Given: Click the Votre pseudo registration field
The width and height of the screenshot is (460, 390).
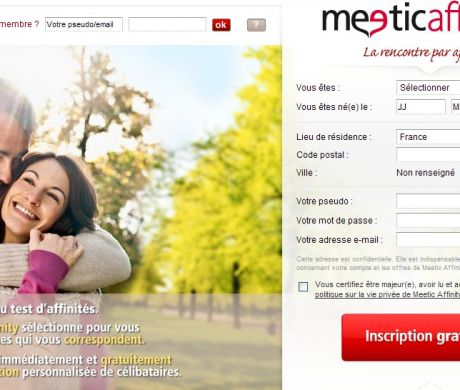Looking at the screenshot, I should coord(428,201).
